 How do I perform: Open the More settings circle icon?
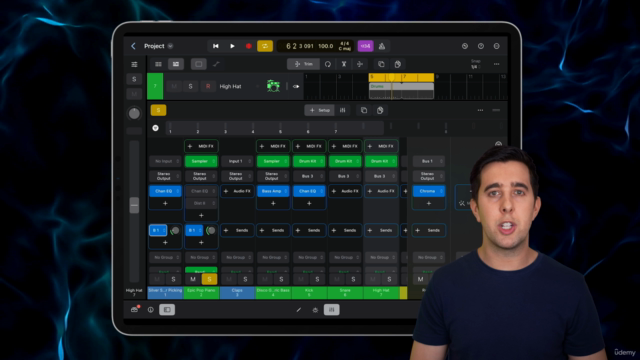pos(496,46)
